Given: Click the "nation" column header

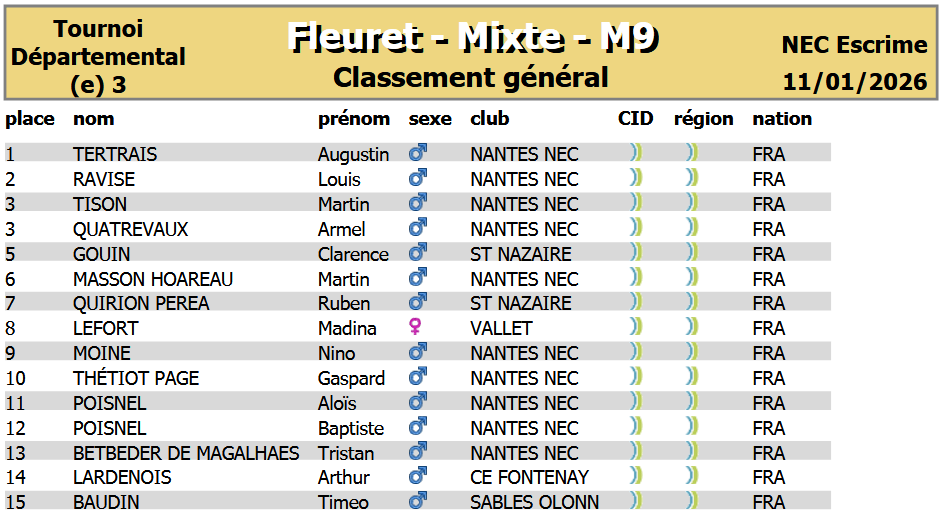Looking at the screenshot, I should pyautogui.click(x=782, y=119).
